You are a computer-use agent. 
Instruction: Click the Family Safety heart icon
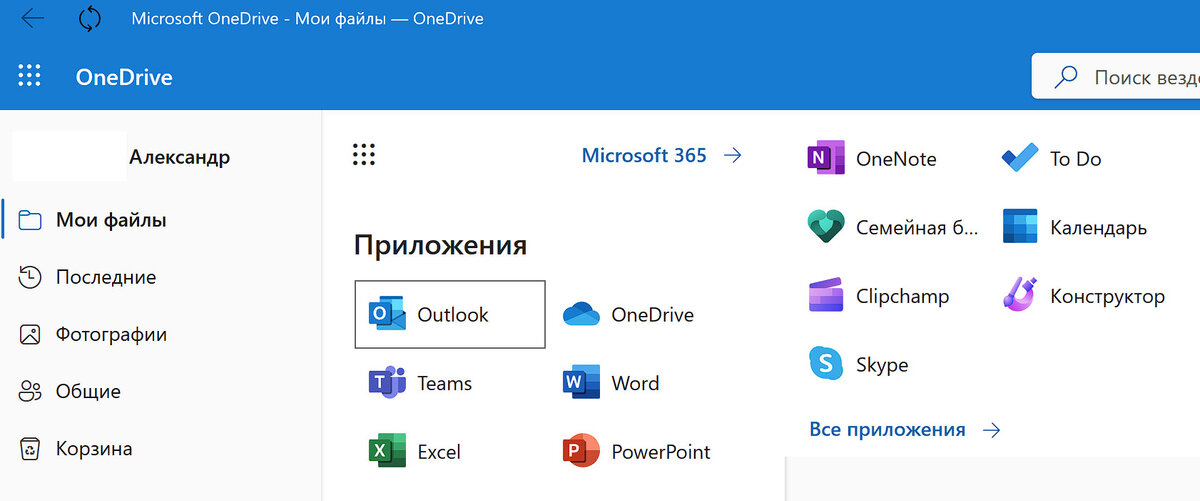click(826, 227)
